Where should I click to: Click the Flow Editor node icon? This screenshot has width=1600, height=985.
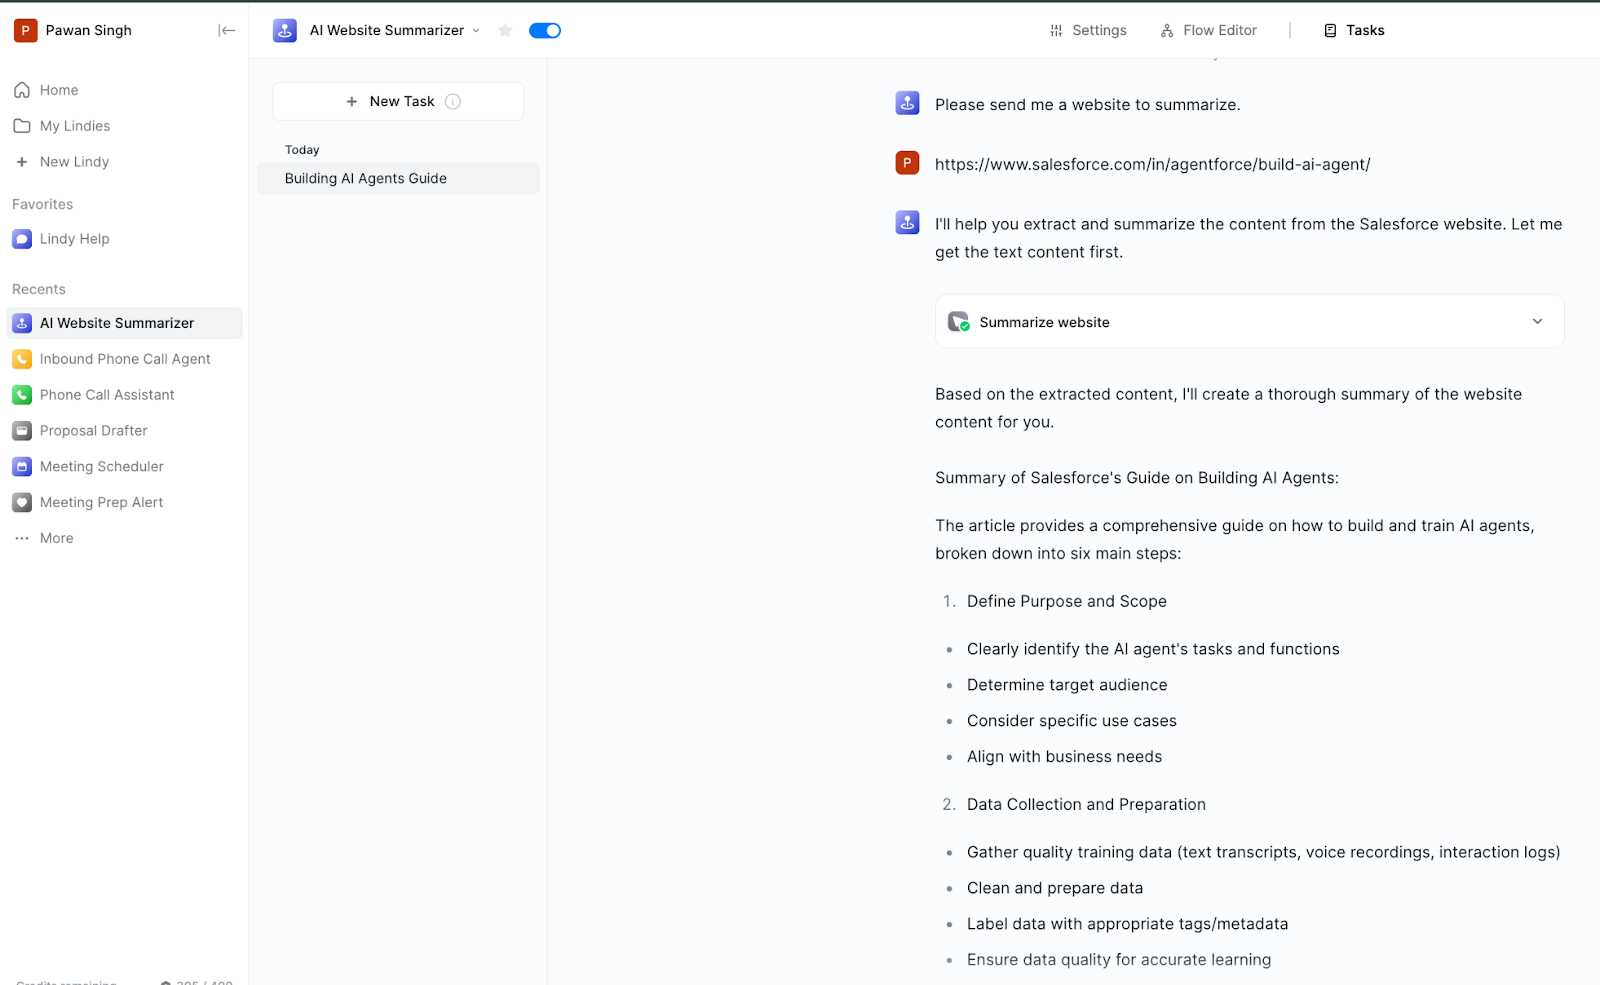click(x=1167, y=31)
